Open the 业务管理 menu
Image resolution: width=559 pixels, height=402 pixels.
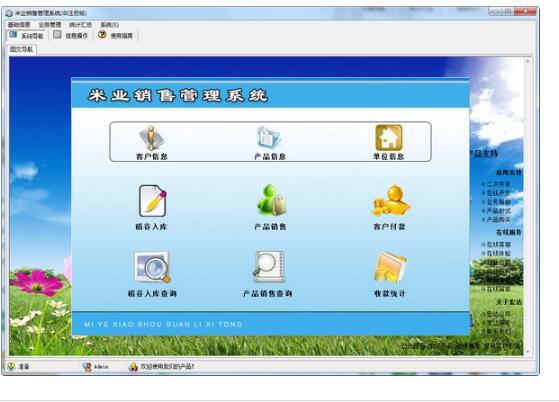(x=50, y=25)
